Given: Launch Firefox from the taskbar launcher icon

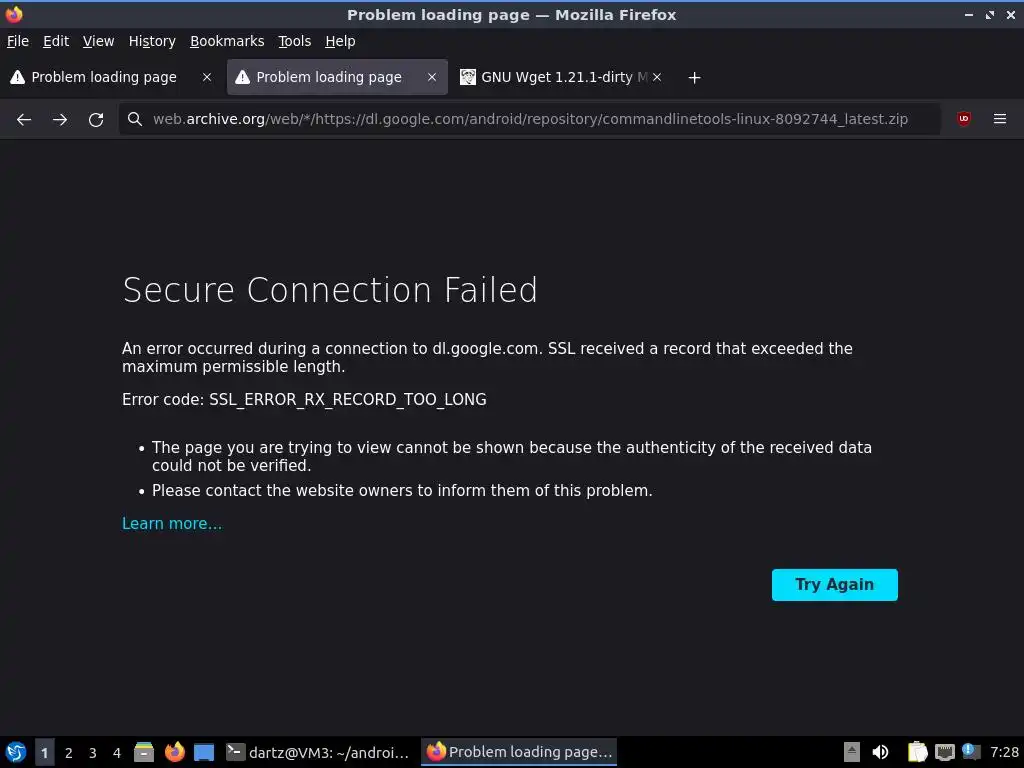Looking at the screenshot, I should click(175, 752).
